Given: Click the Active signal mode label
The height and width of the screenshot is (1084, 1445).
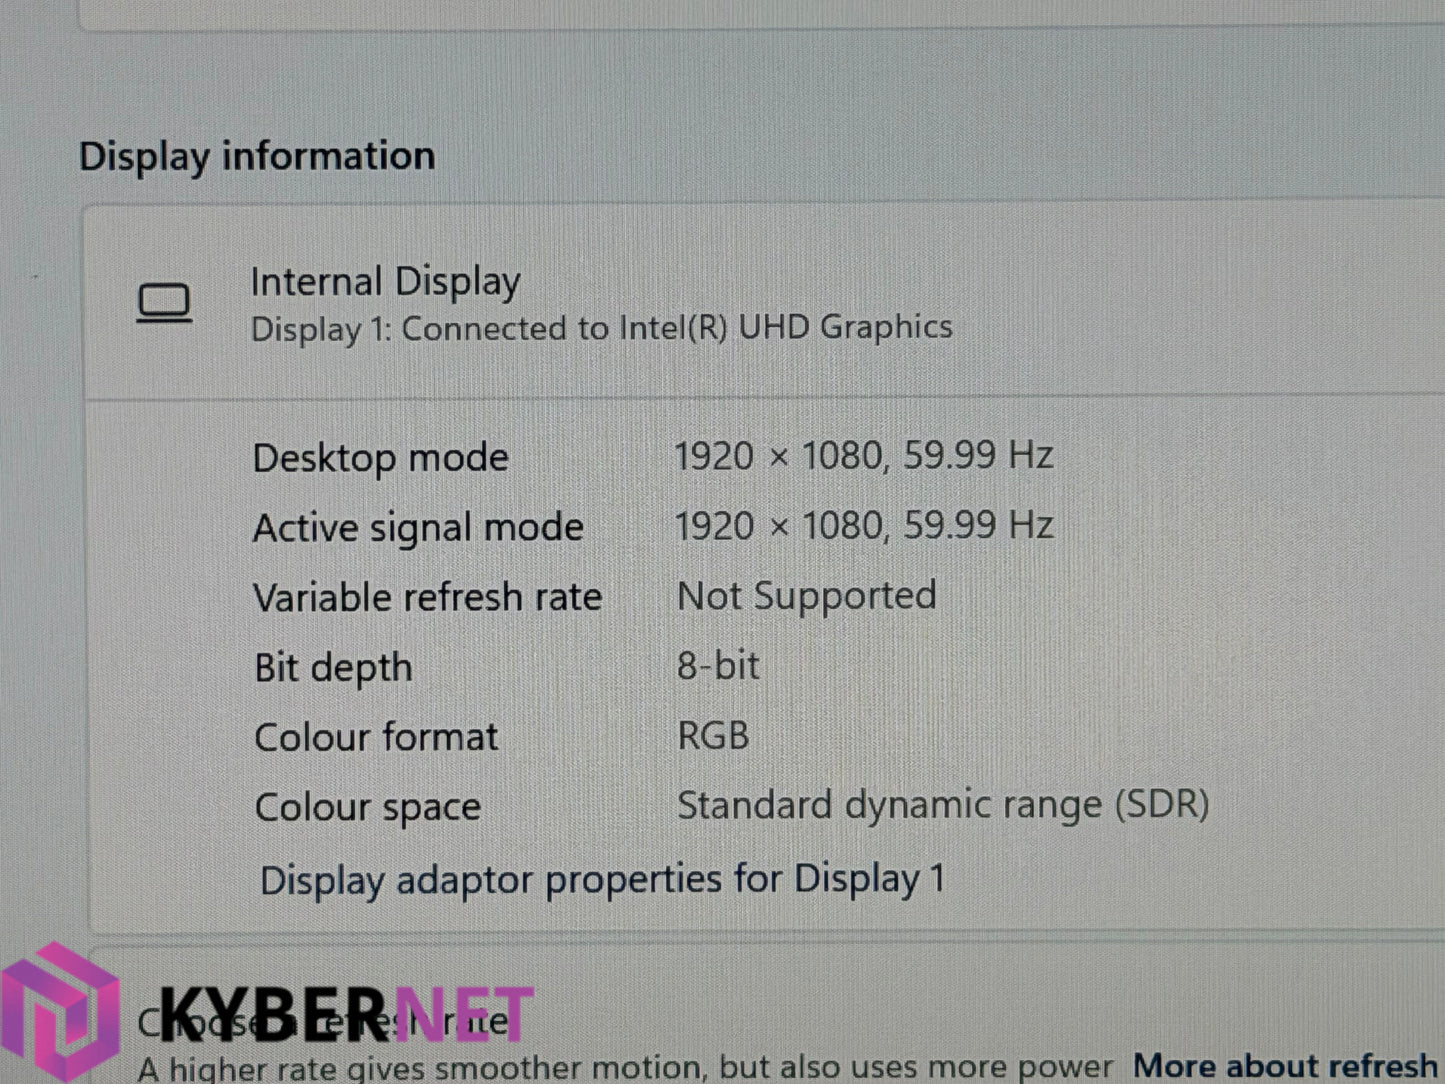Looking at the screenshot, I should pyautogui.click(x=418, y=529).
